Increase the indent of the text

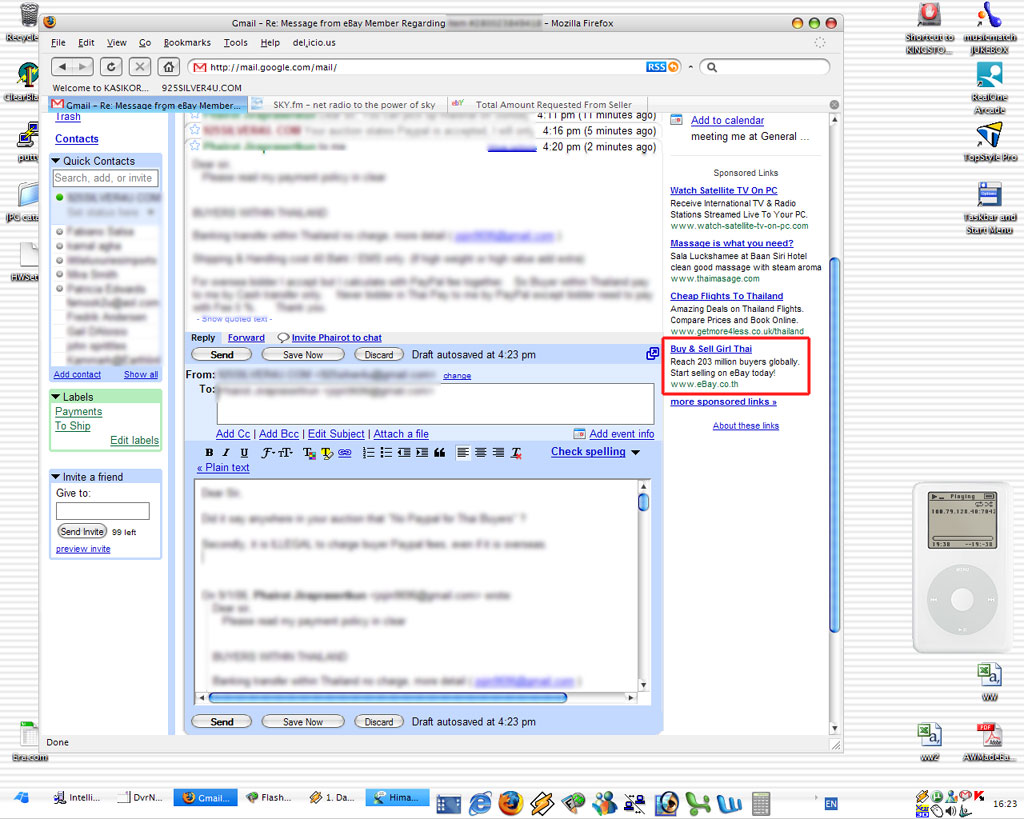point(422,453)
